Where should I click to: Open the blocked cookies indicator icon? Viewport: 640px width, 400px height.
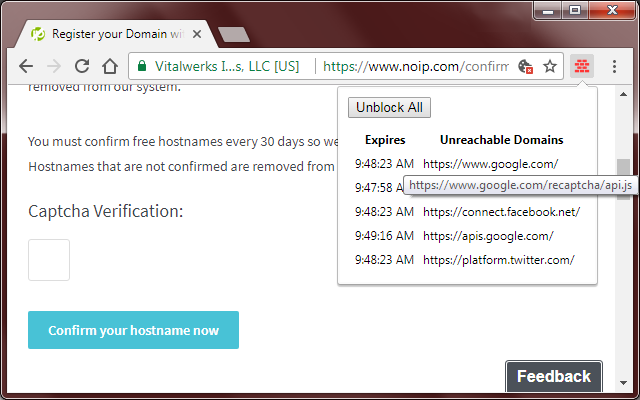[525, 66]
